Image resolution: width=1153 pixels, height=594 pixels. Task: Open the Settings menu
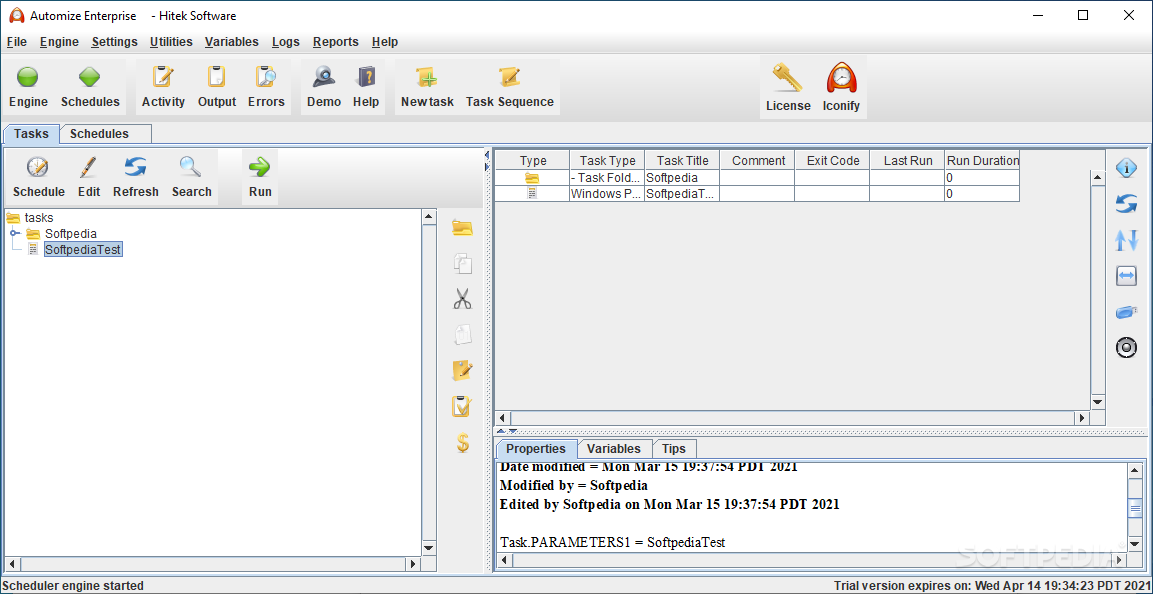pos(115,42)
